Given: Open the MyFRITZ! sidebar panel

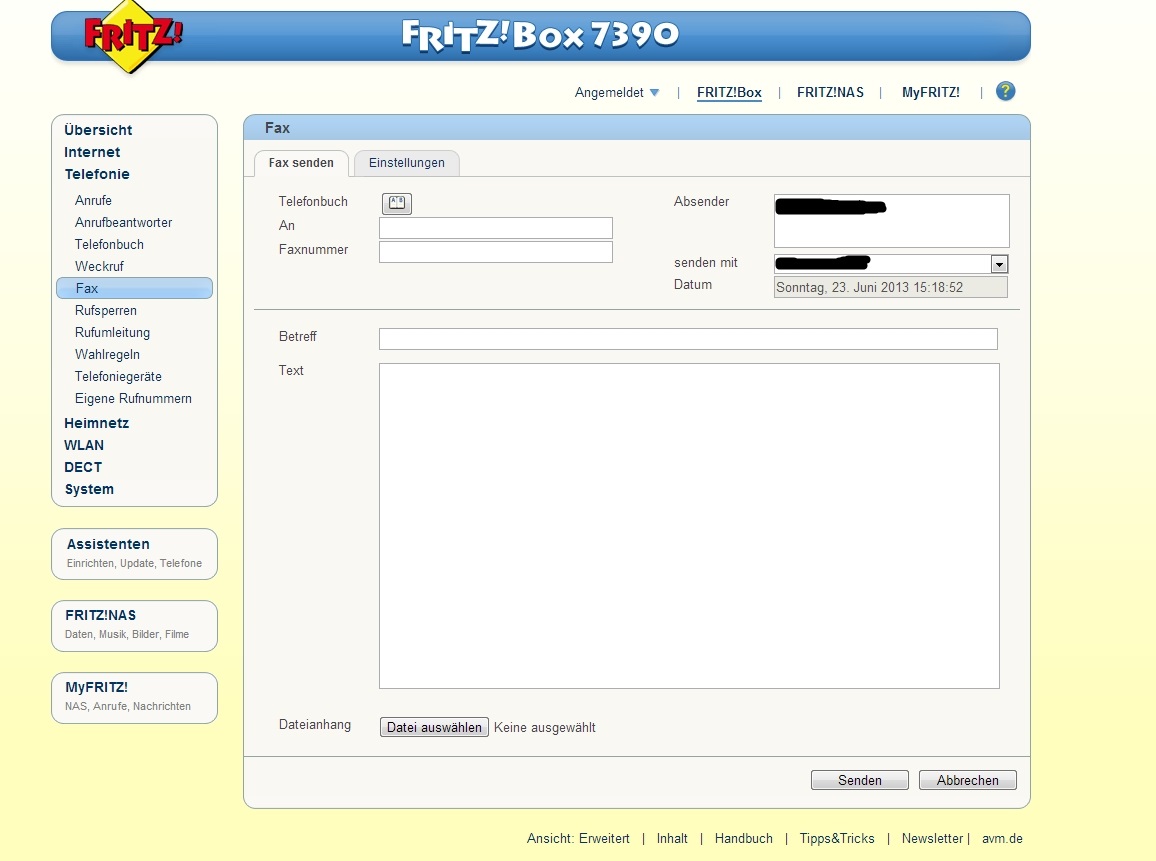Looking at the screenshot, I should point(134,698).
